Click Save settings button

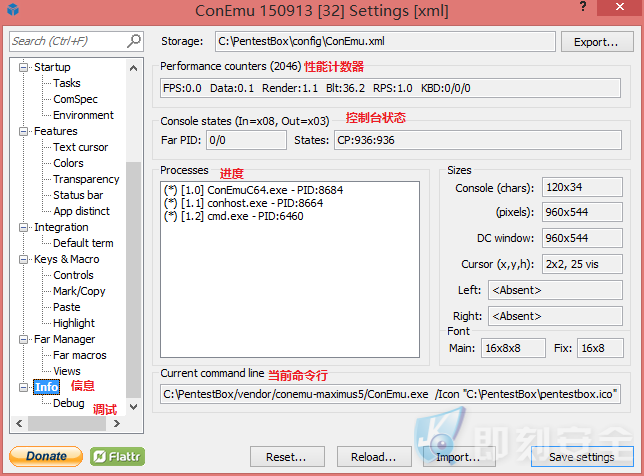click(x=582, y=457)
